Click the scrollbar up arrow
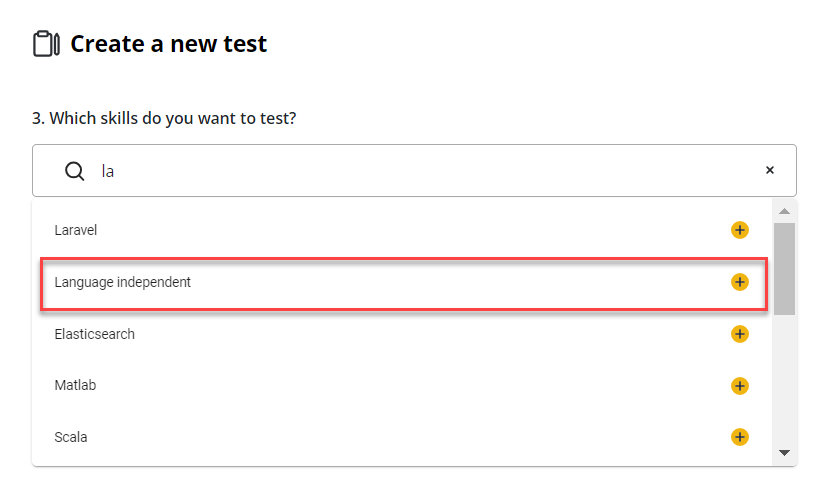Screen dimensions: 834x501 tap(784, 211)
